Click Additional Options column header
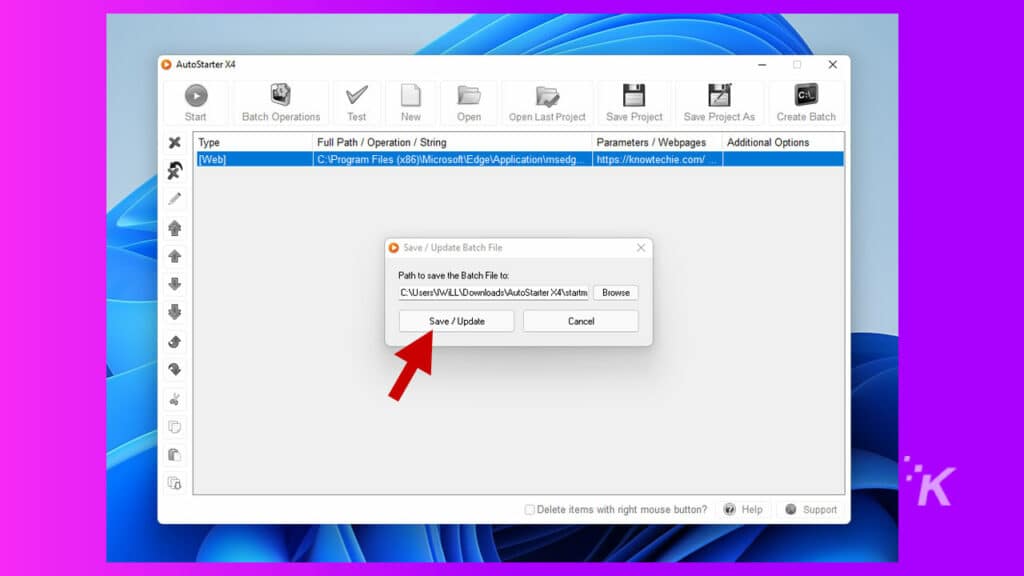The image size is (1024, 576). click(x=783, y=142)
